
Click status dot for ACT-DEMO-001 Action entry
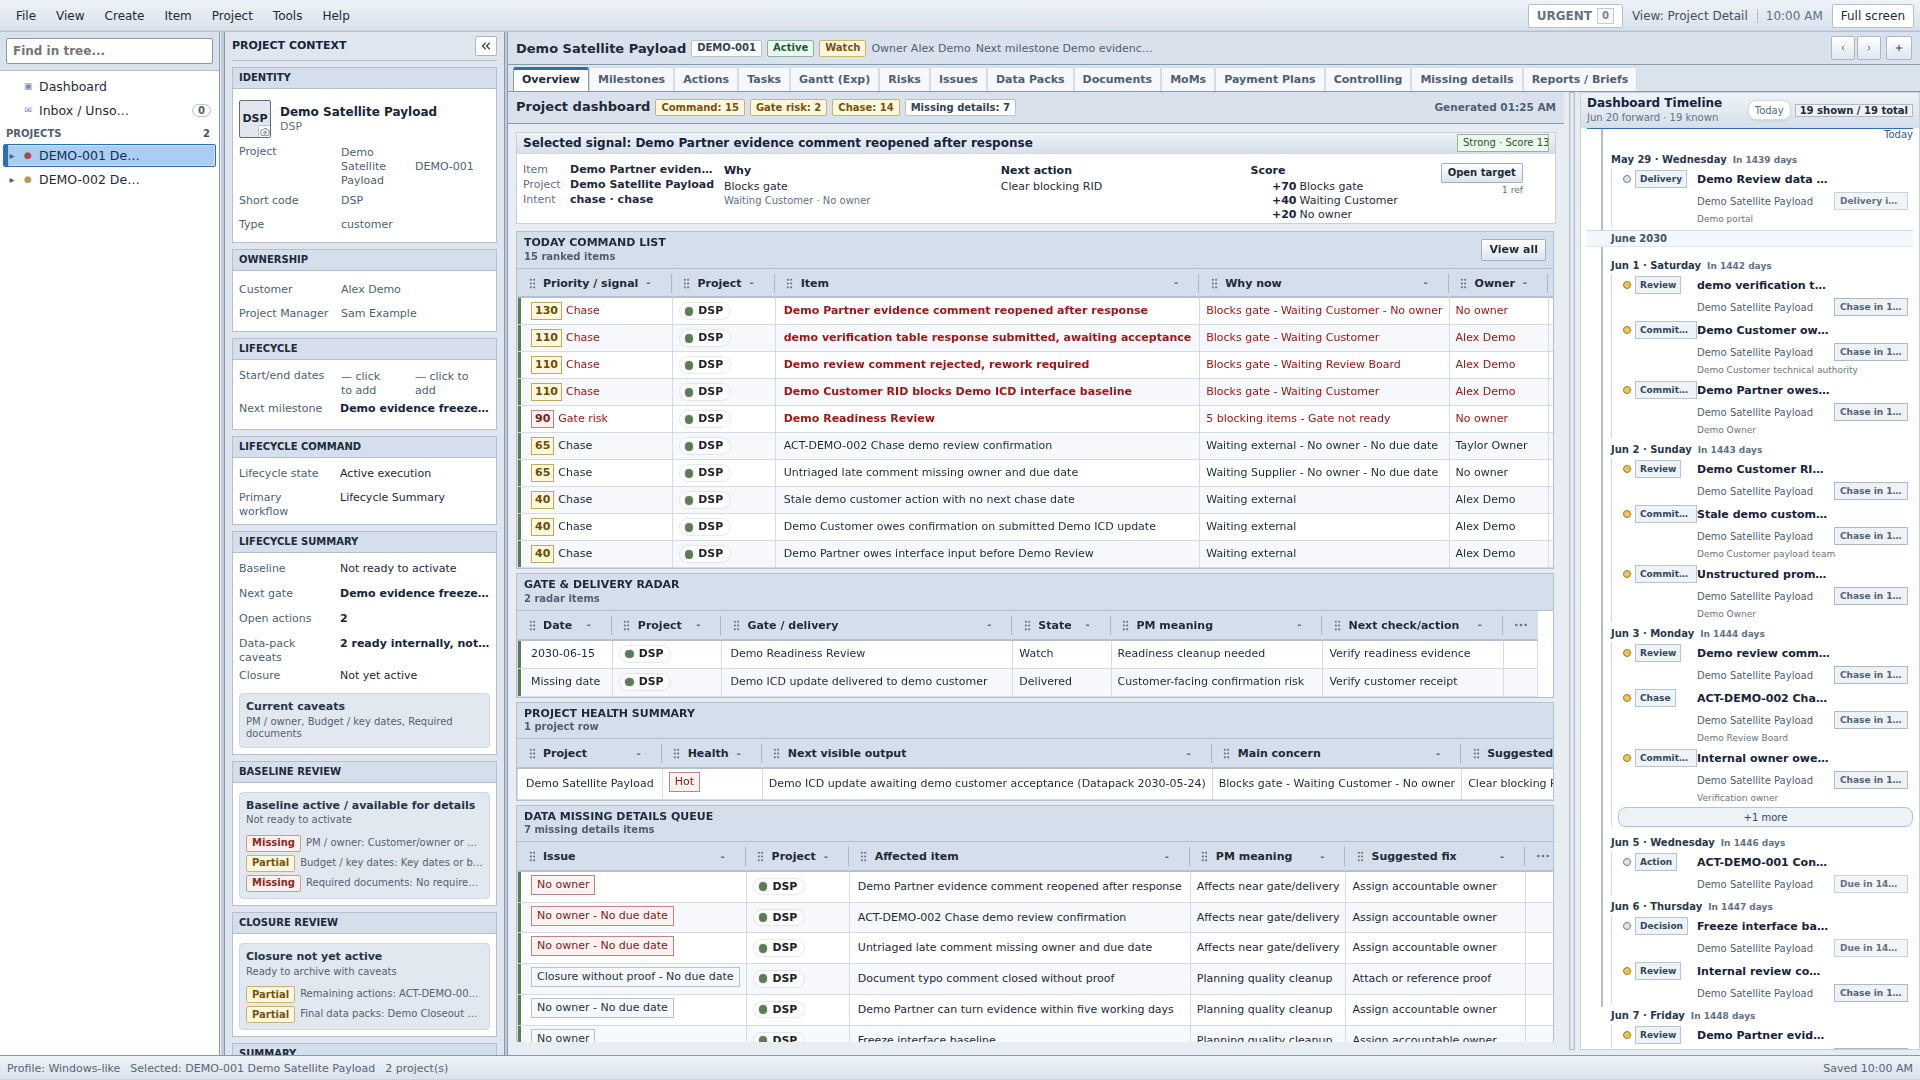point(1627,863)
